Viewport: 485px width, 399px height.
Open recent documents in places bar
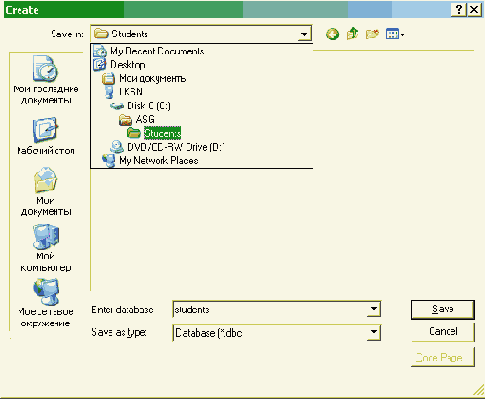click(46, 80)
